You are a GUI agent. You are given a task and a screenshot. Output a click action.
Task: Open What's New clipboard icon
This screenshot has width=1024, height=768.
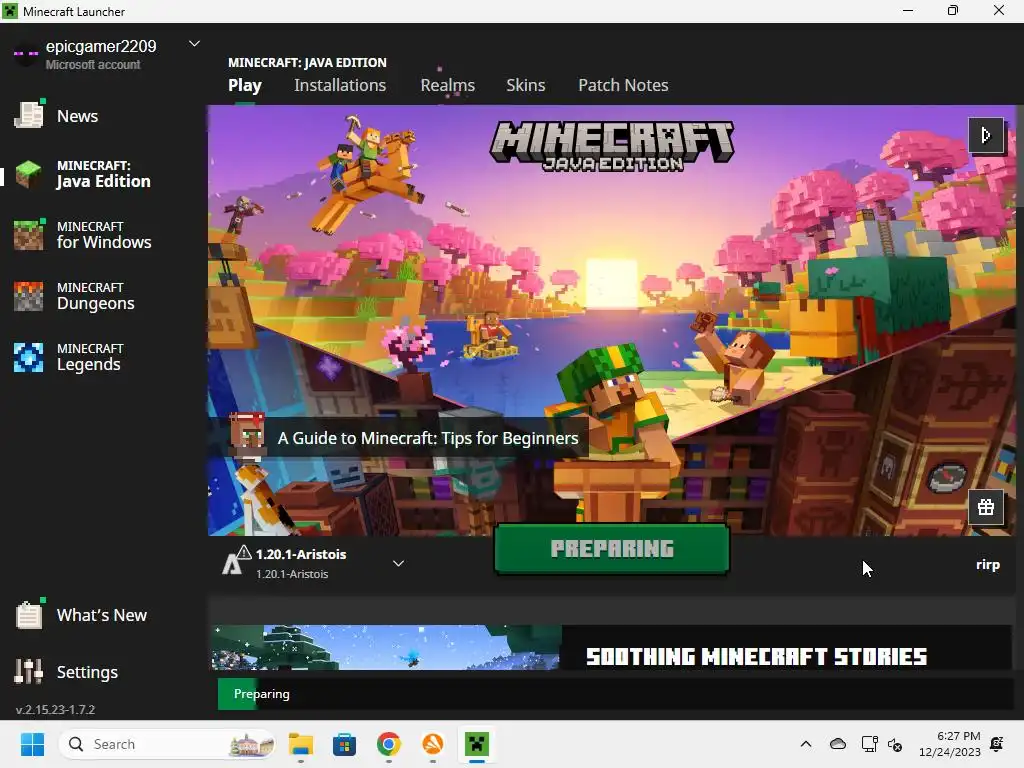[29, 615]
